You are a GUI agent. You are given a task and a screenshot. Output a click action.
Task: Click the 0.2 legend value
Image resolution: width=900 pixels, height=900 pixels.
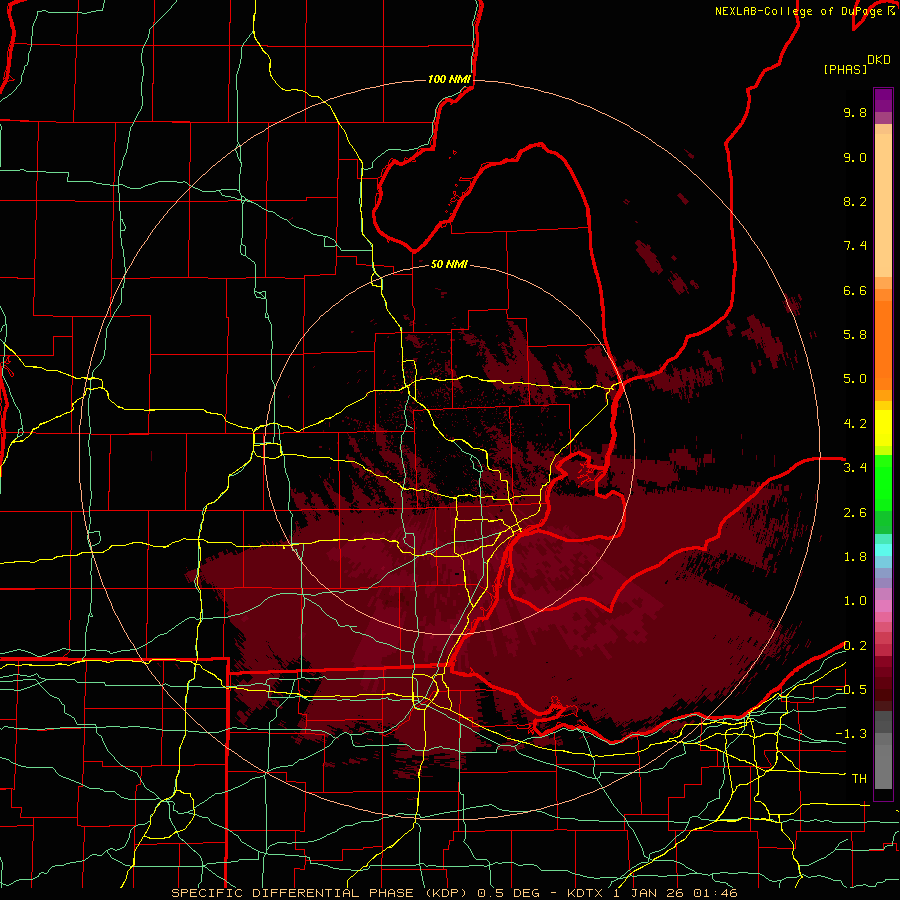click(855, 646)
